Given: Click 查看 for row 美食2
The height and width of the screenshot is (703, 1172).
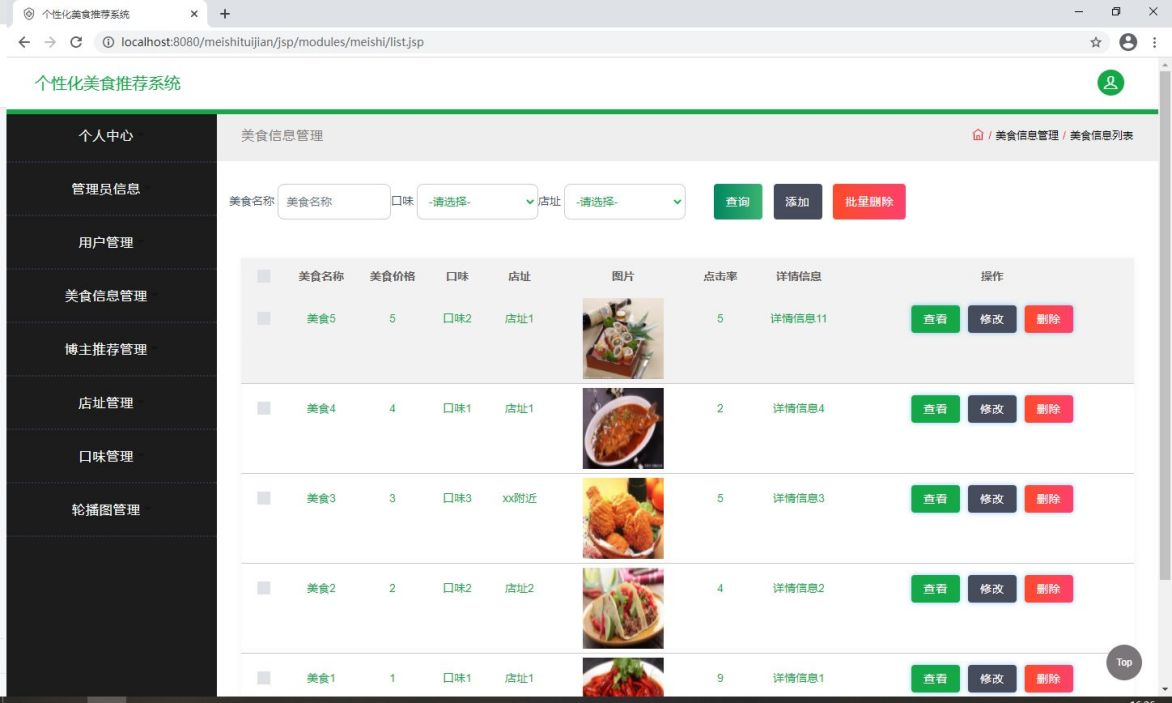Looking at the screenshot, I should click(x=935, y=589).
